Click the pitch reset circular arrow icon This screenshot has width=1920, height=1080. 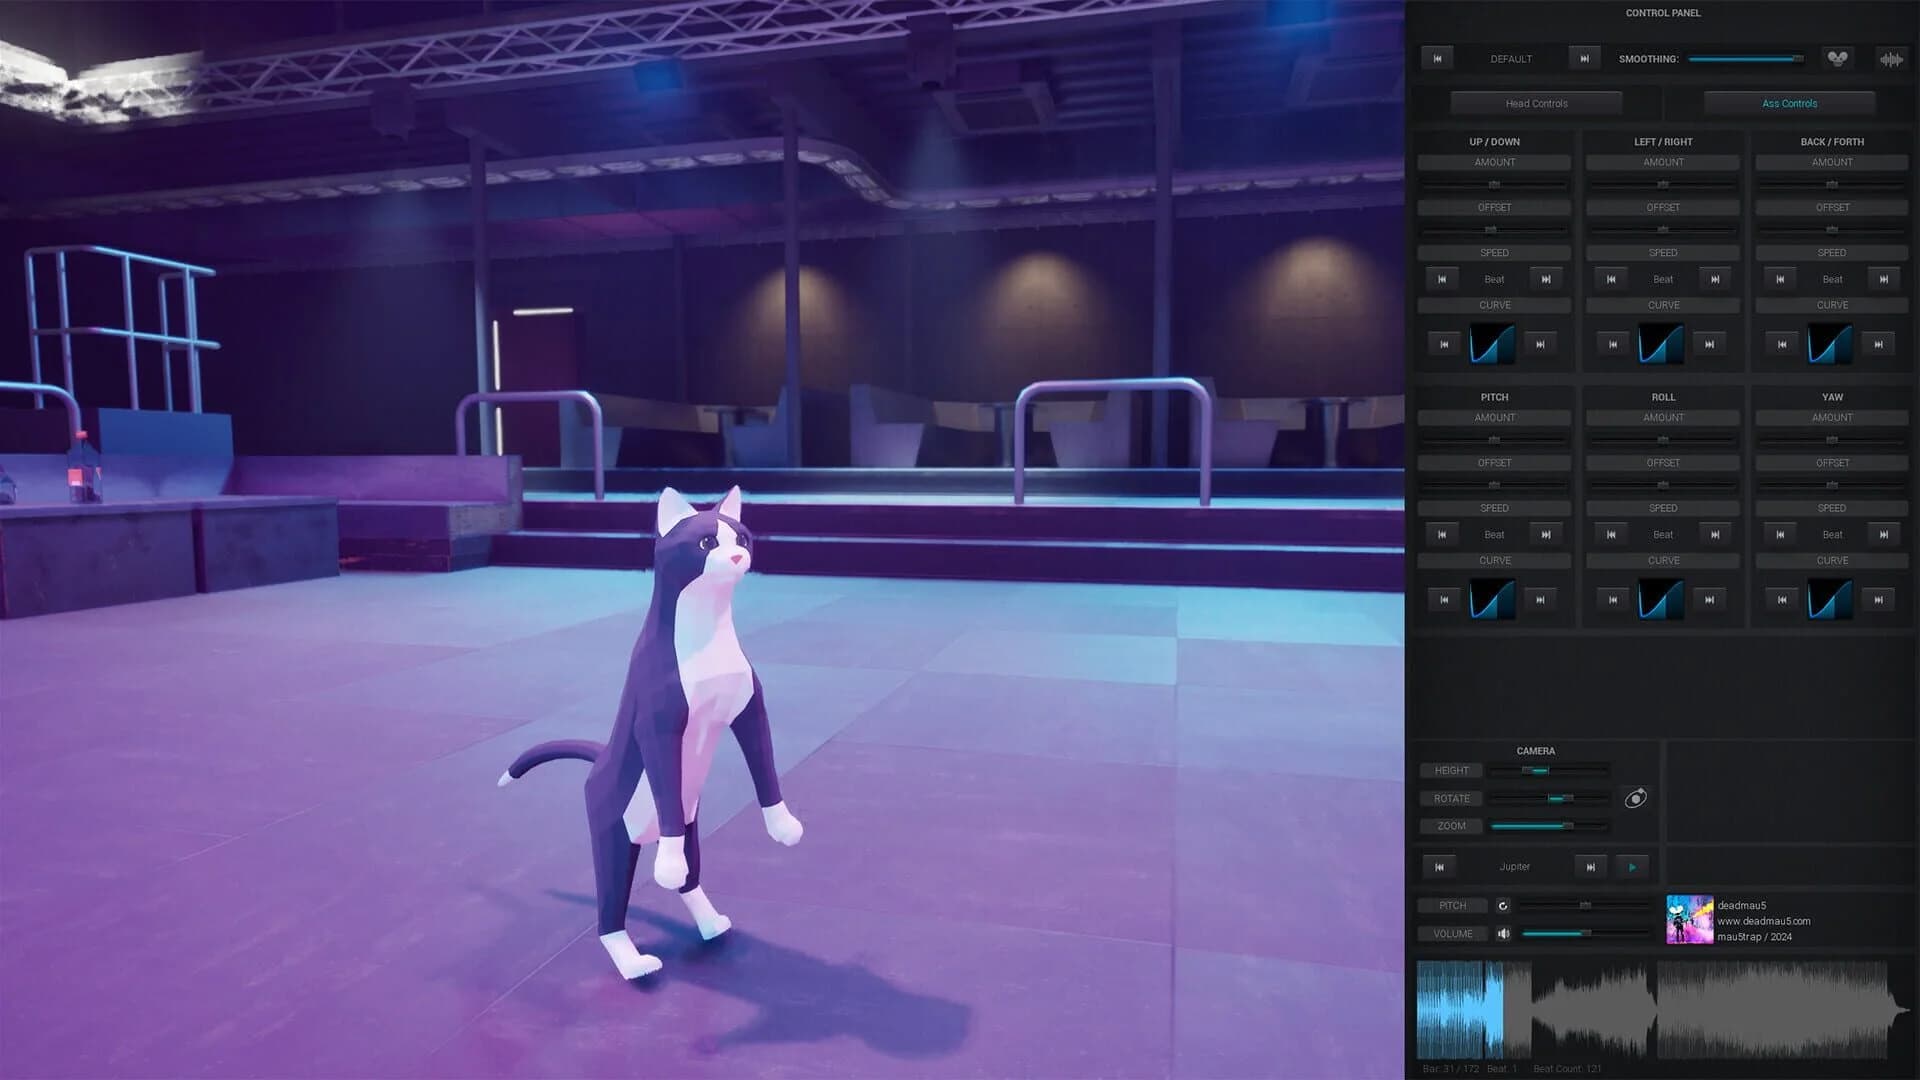pyautogui.click(x=1504, y=905)
